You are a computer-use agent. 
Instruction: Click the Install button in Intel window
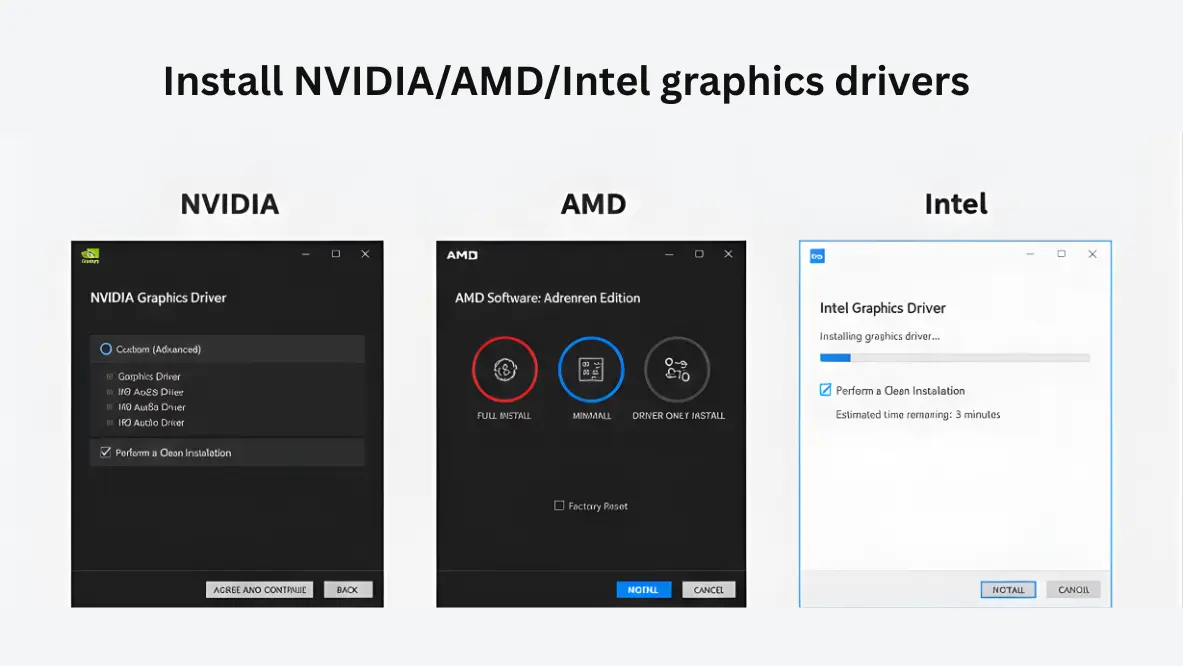[1008, 590]
